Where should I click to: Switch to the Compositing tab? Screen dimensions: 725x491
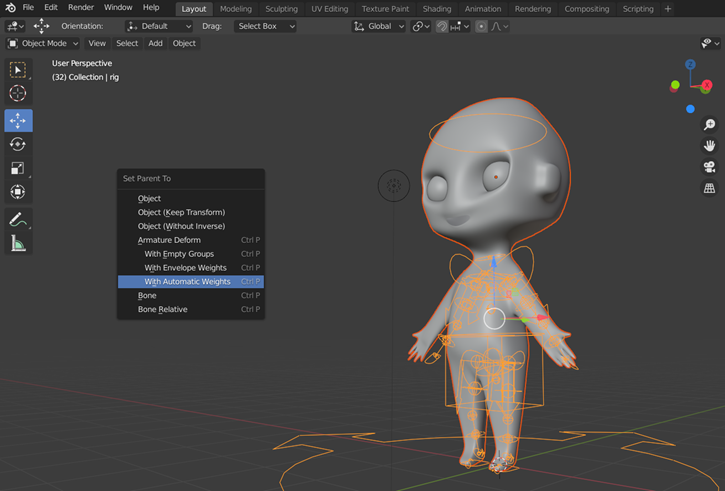(587, 9)
